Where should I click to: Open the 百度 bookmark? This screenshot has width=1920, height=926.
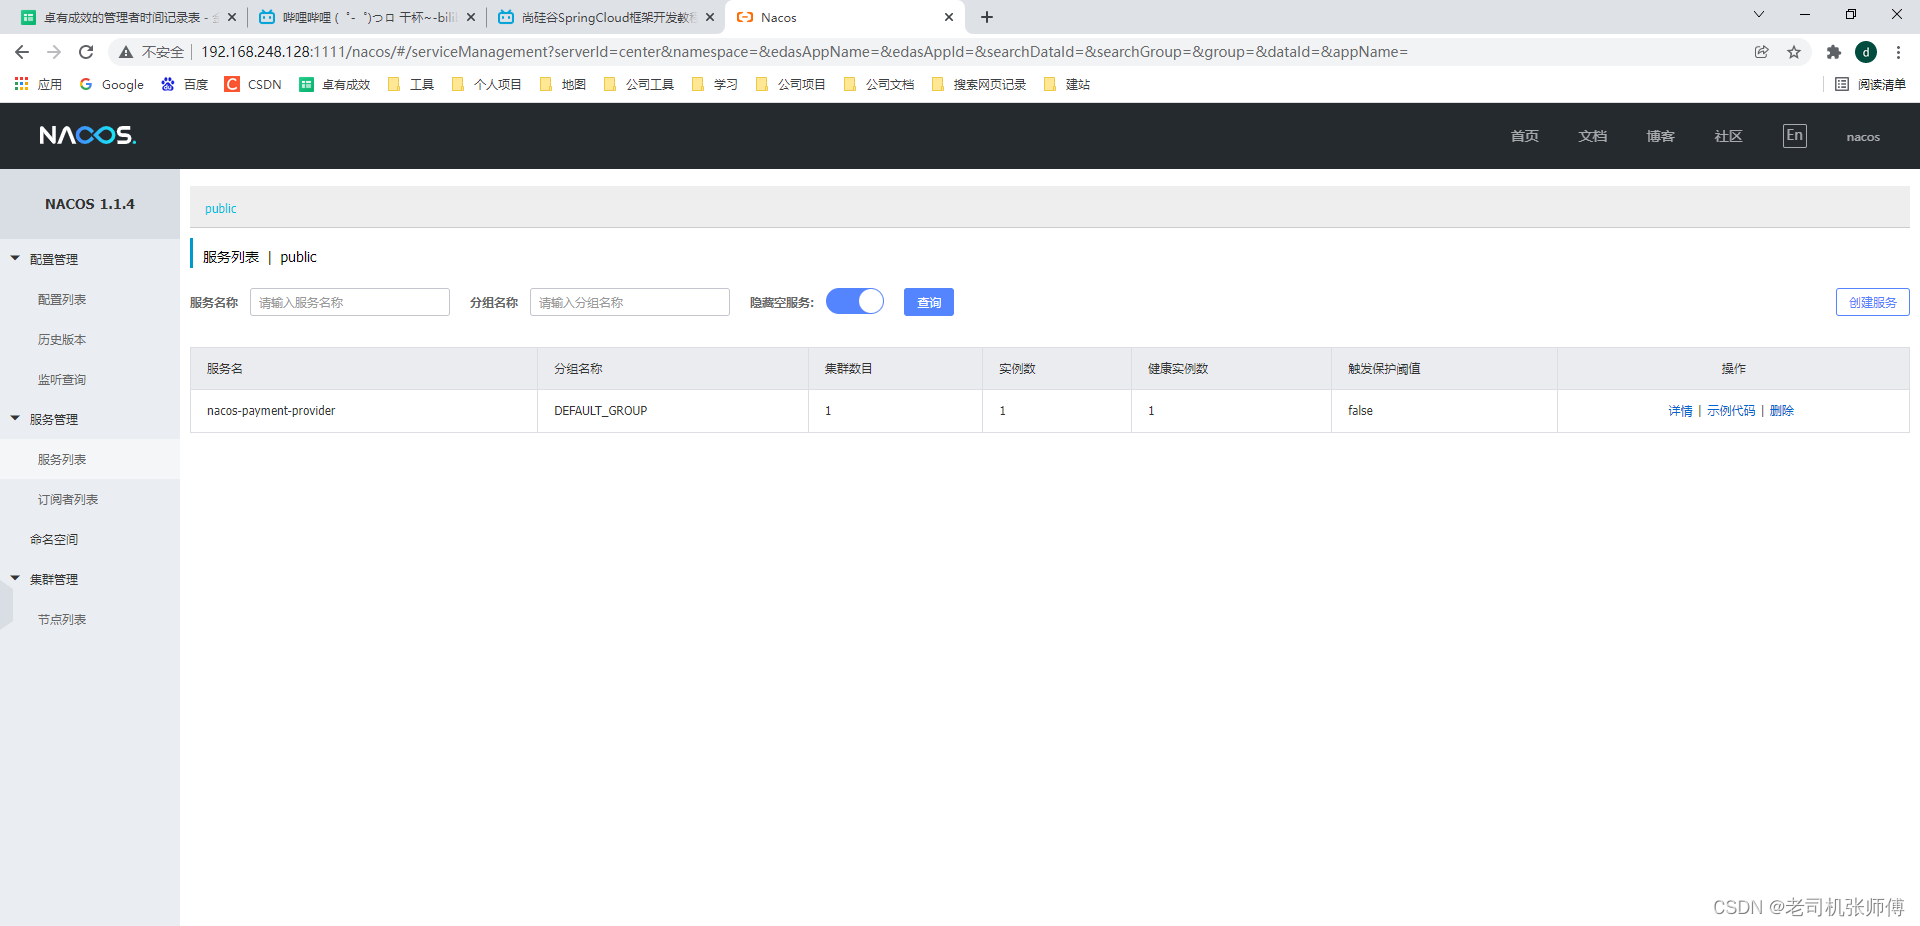pos(185,84)
